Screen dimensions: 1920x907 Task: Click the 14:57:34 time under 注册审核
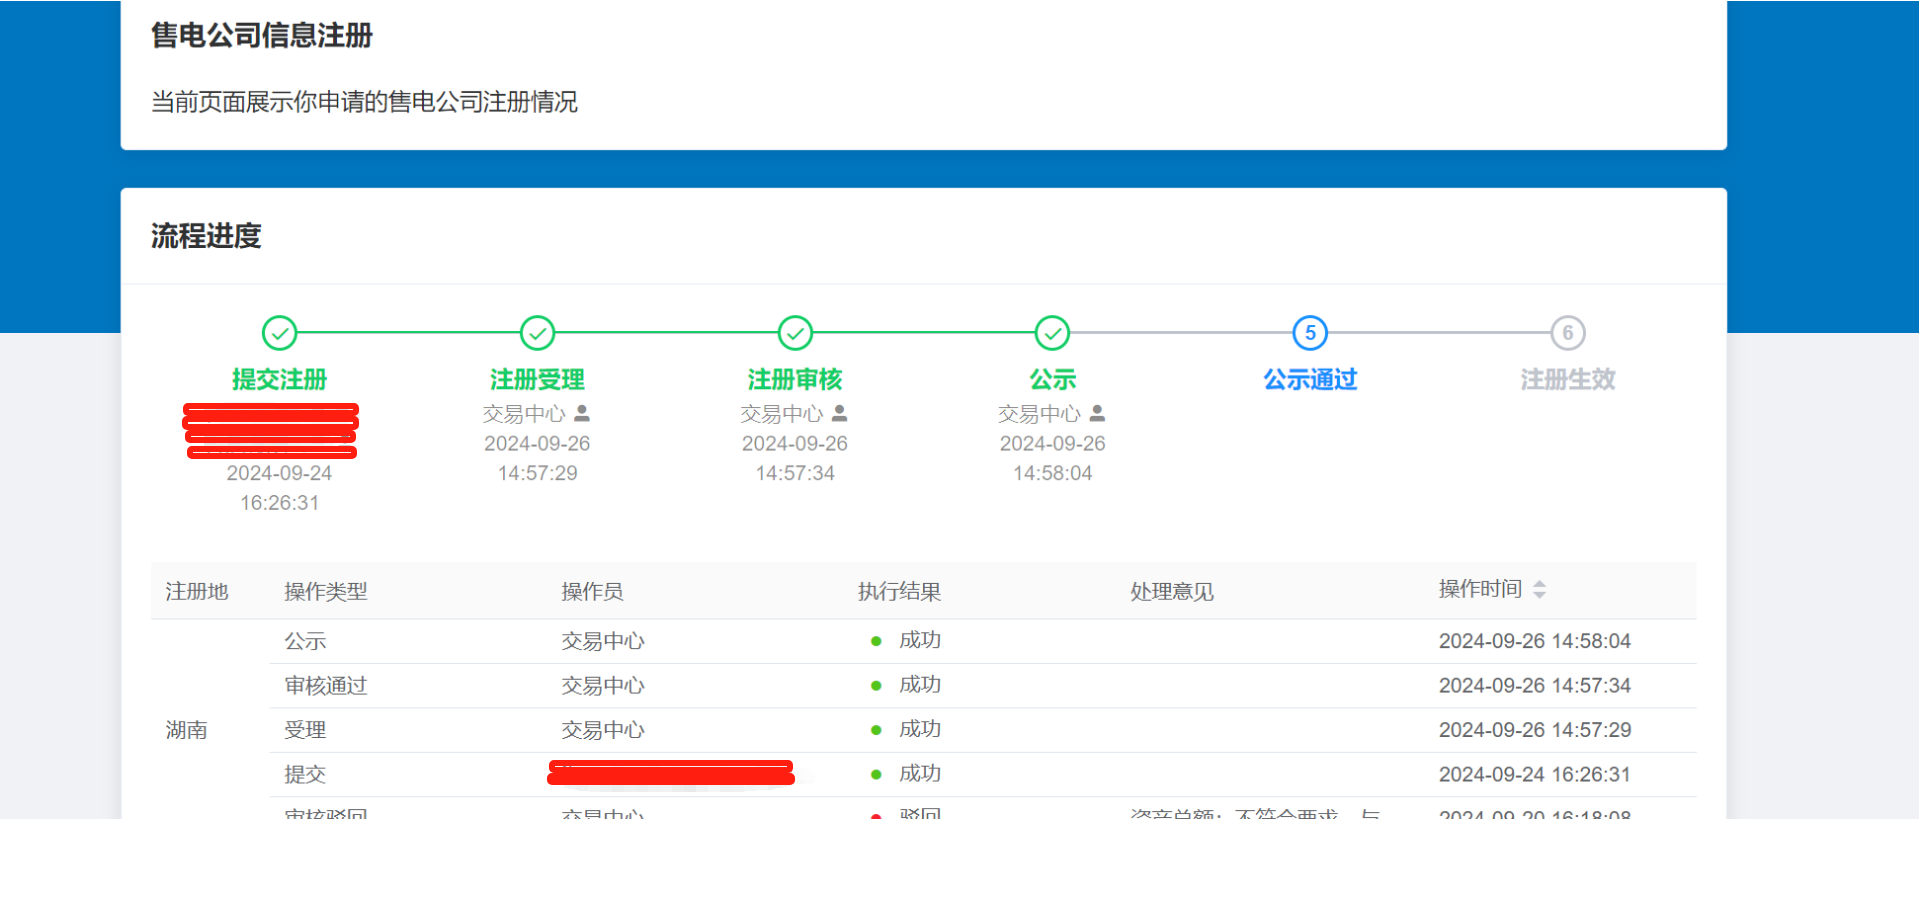(795, 473)
